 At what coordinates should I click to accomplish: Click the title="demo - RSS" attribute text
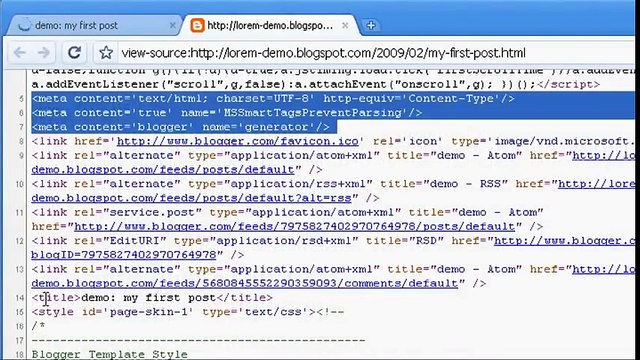(444, 184)
